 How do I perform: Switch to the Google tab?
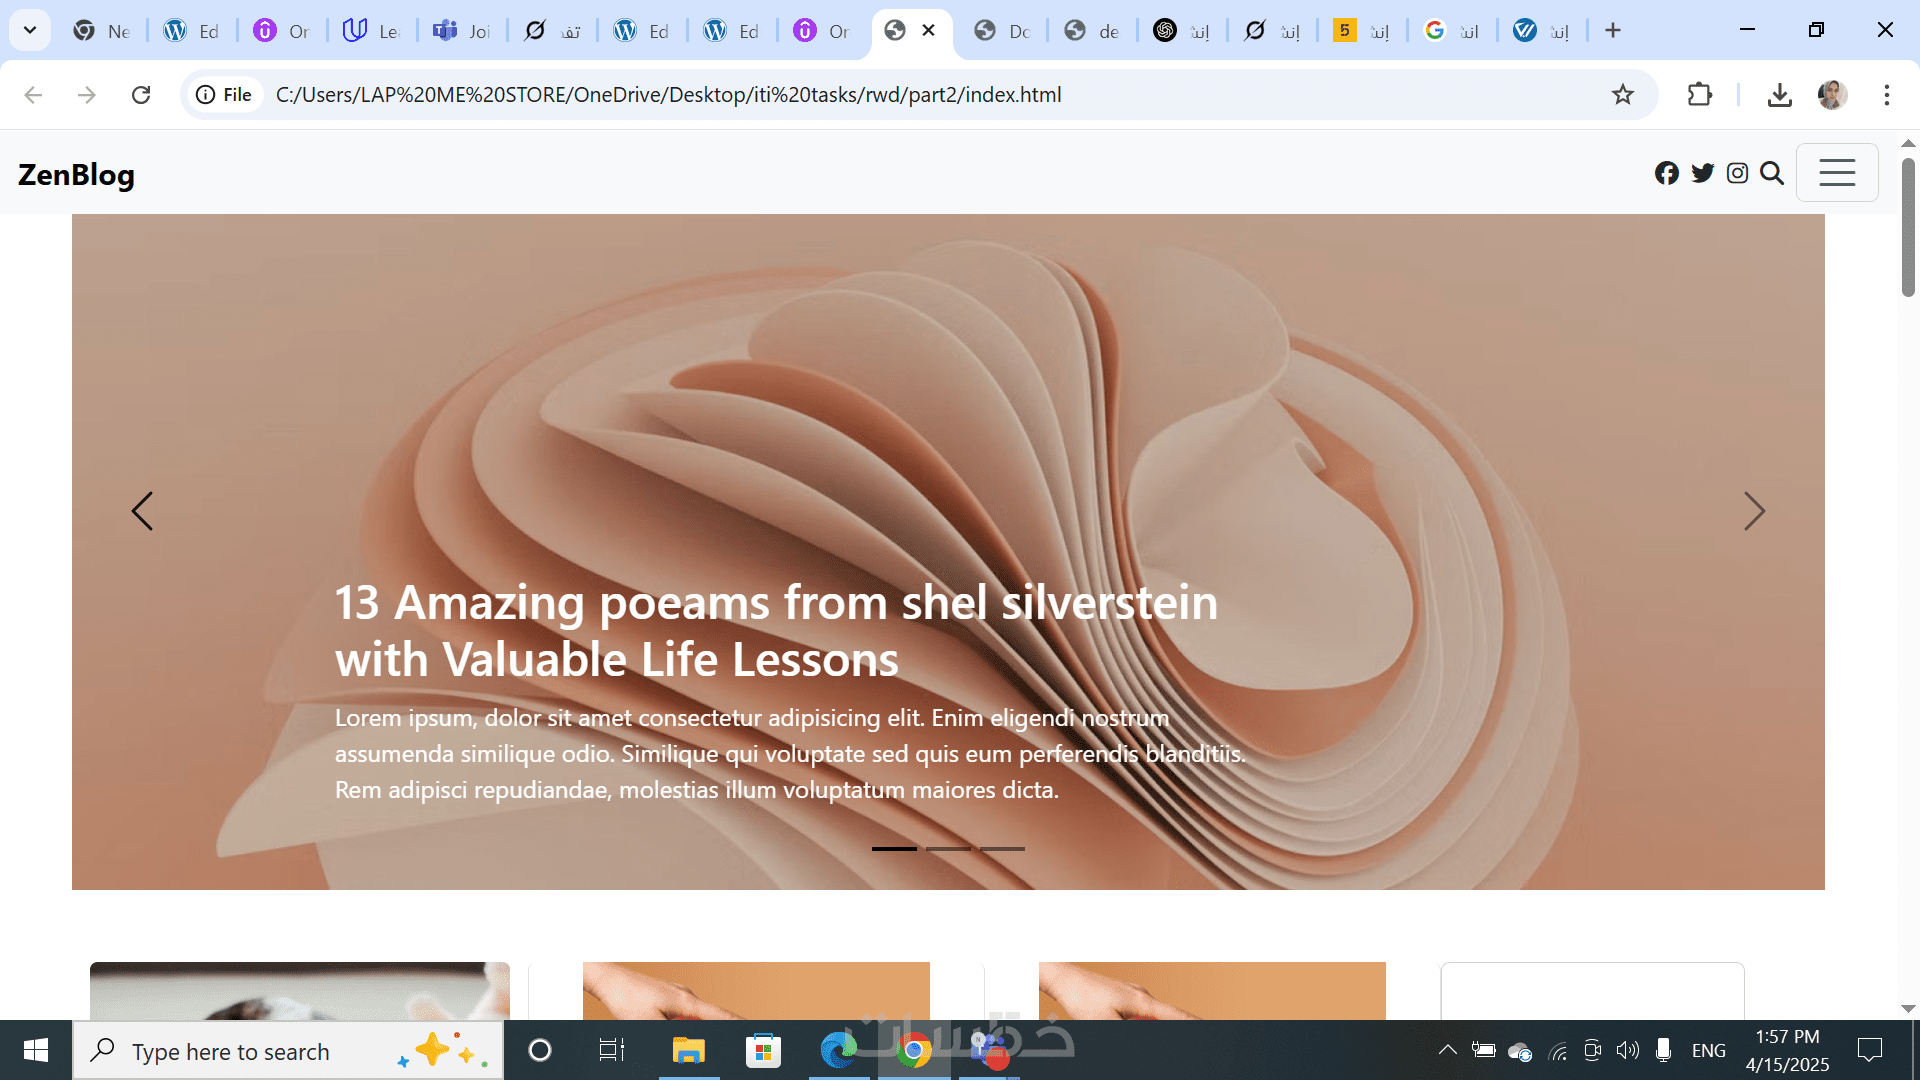[x=1450, y=31]
